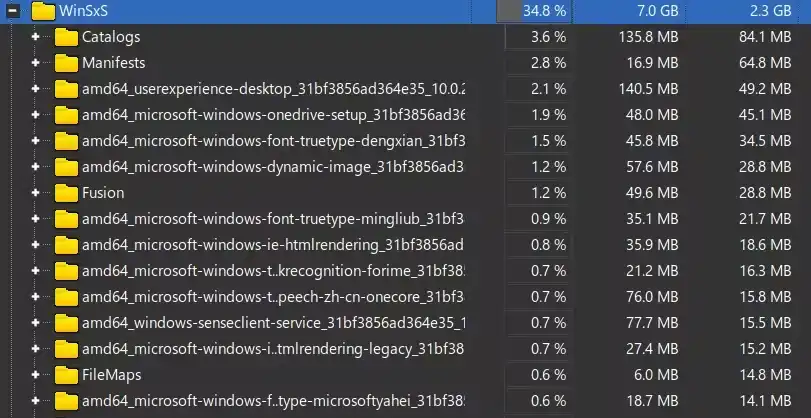Select the font-truetype-dengxian folder row
This screenshot has height=418, width=811.
pyautogui.click(x=272, y=141)
